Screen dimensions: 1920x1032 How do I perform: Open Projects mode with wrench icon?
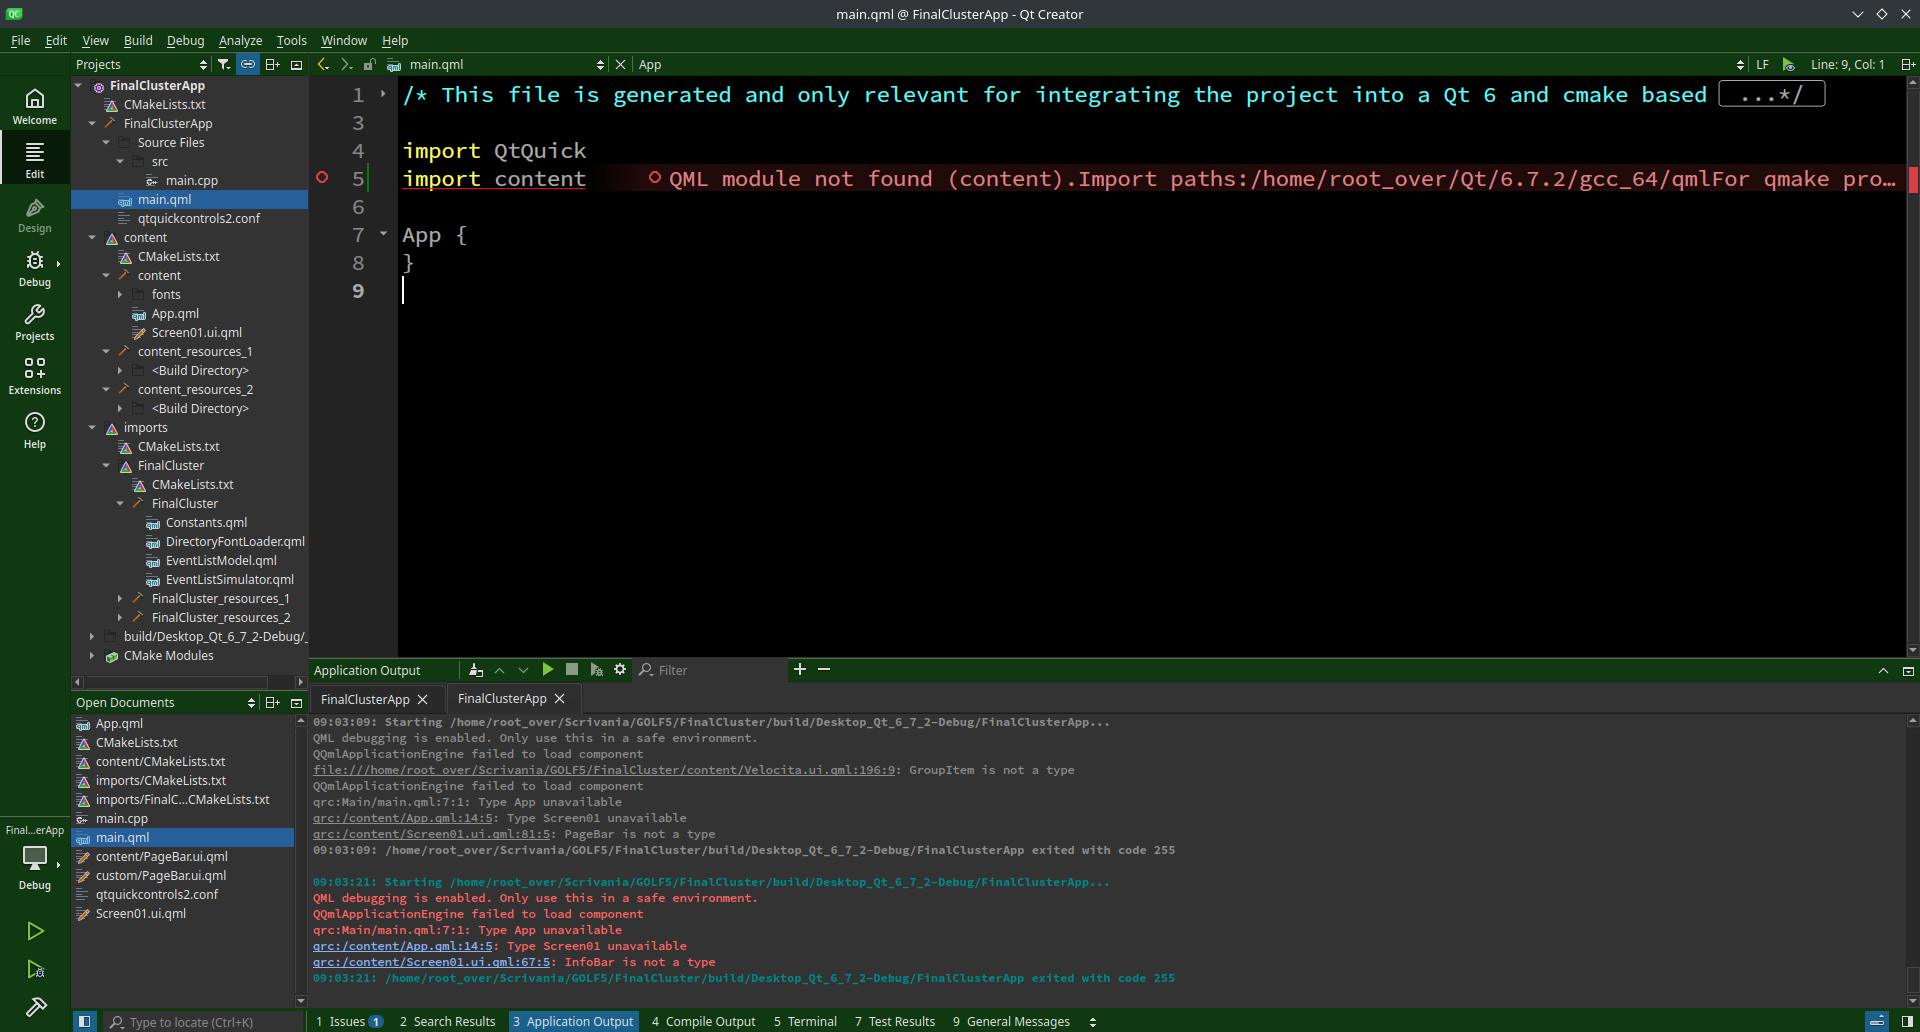coord(35,322)
